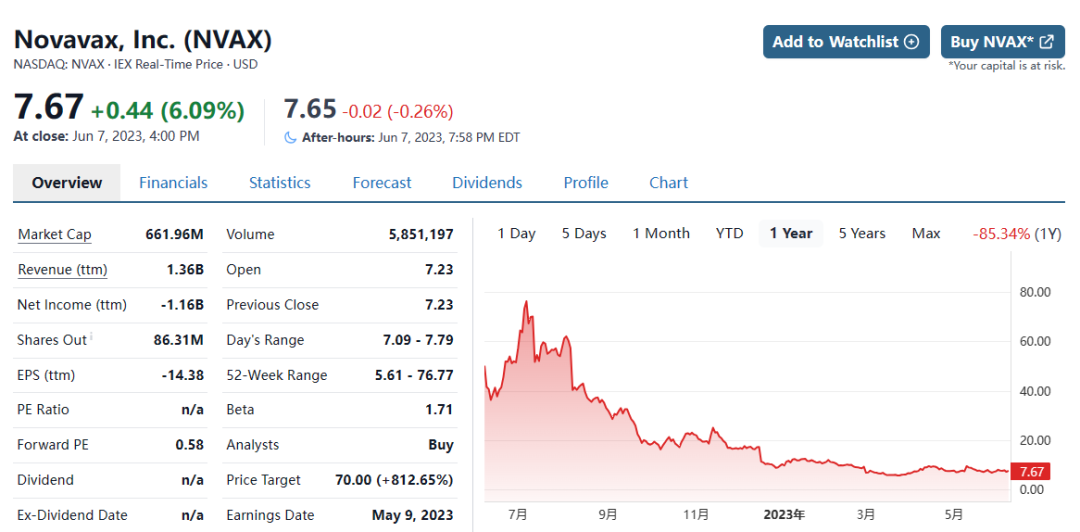The width and height of the screenshot is (1080, 532).
Task: Switch to the Statistics tab
Action: point(280,183)
